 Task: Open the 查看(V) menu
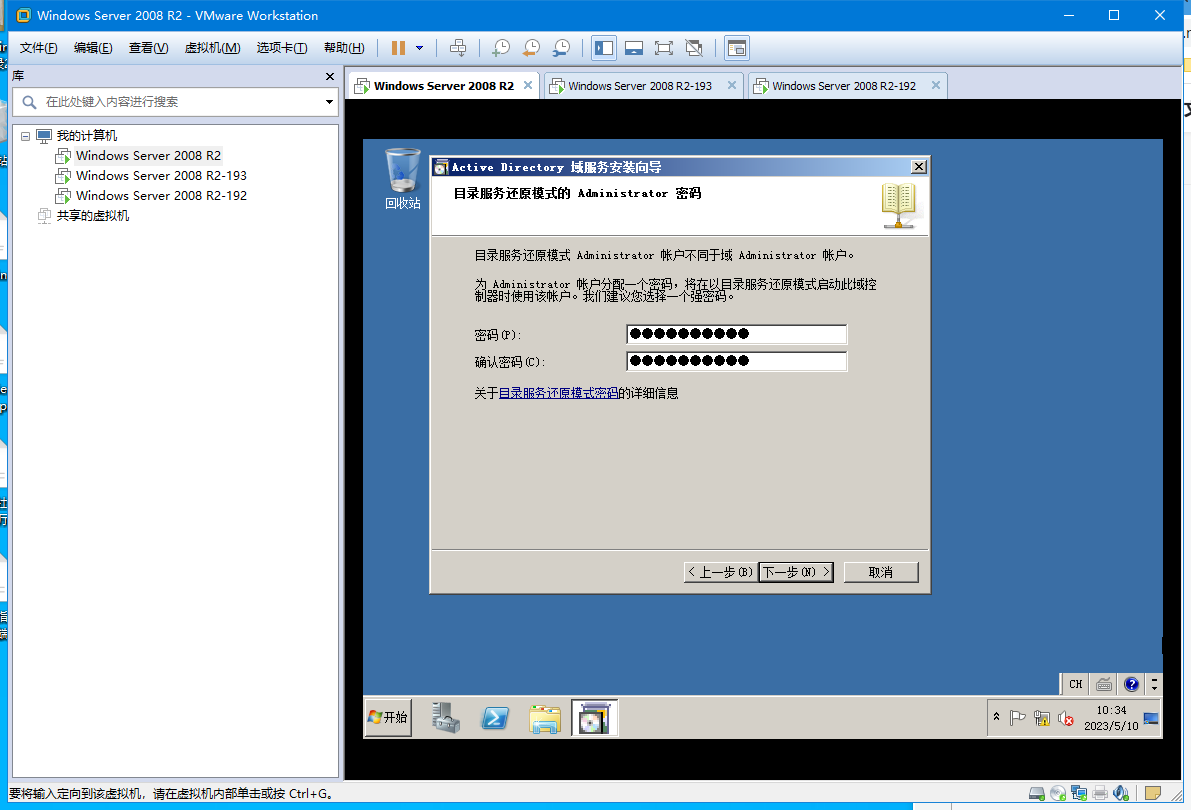click(148, 48)
